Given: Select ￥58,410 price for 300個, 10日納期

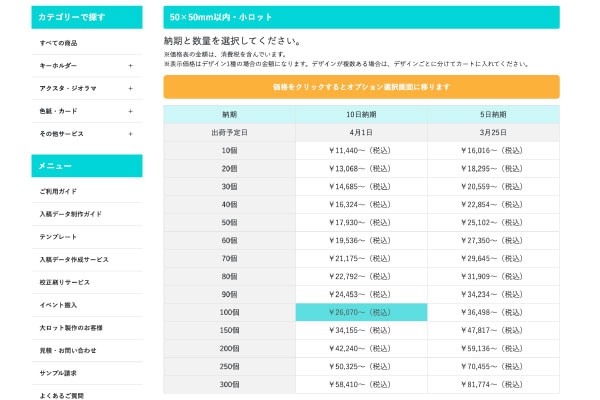Looking at the screenshot, I should point(360,385).
